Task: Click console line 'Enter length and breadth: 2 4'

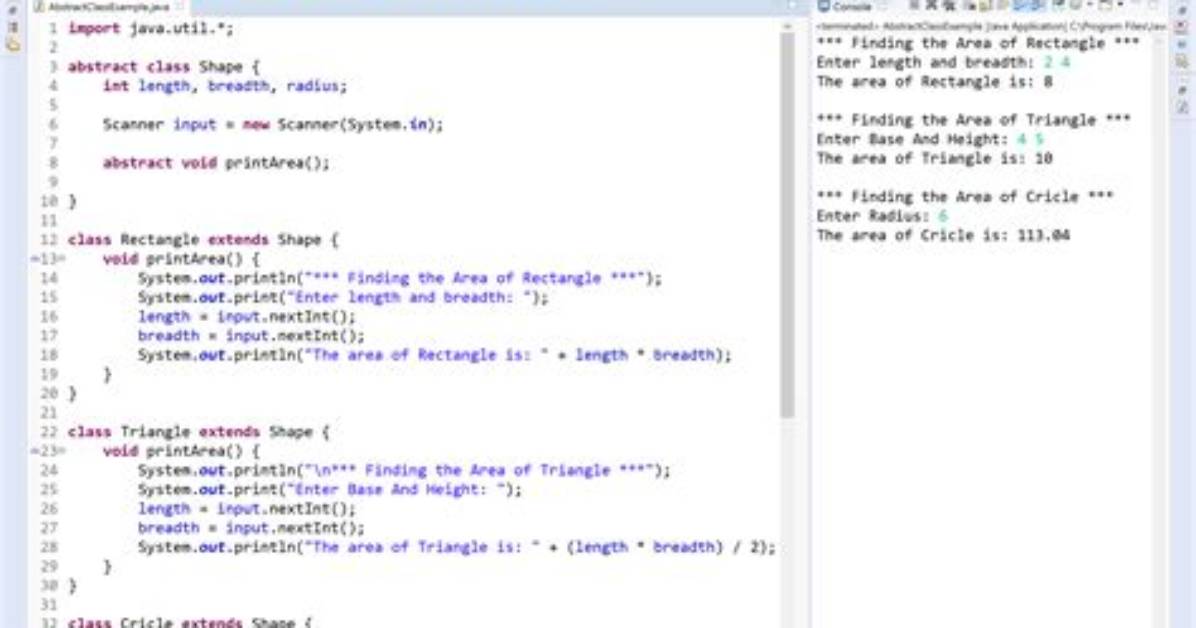Action: coord(944,63)
